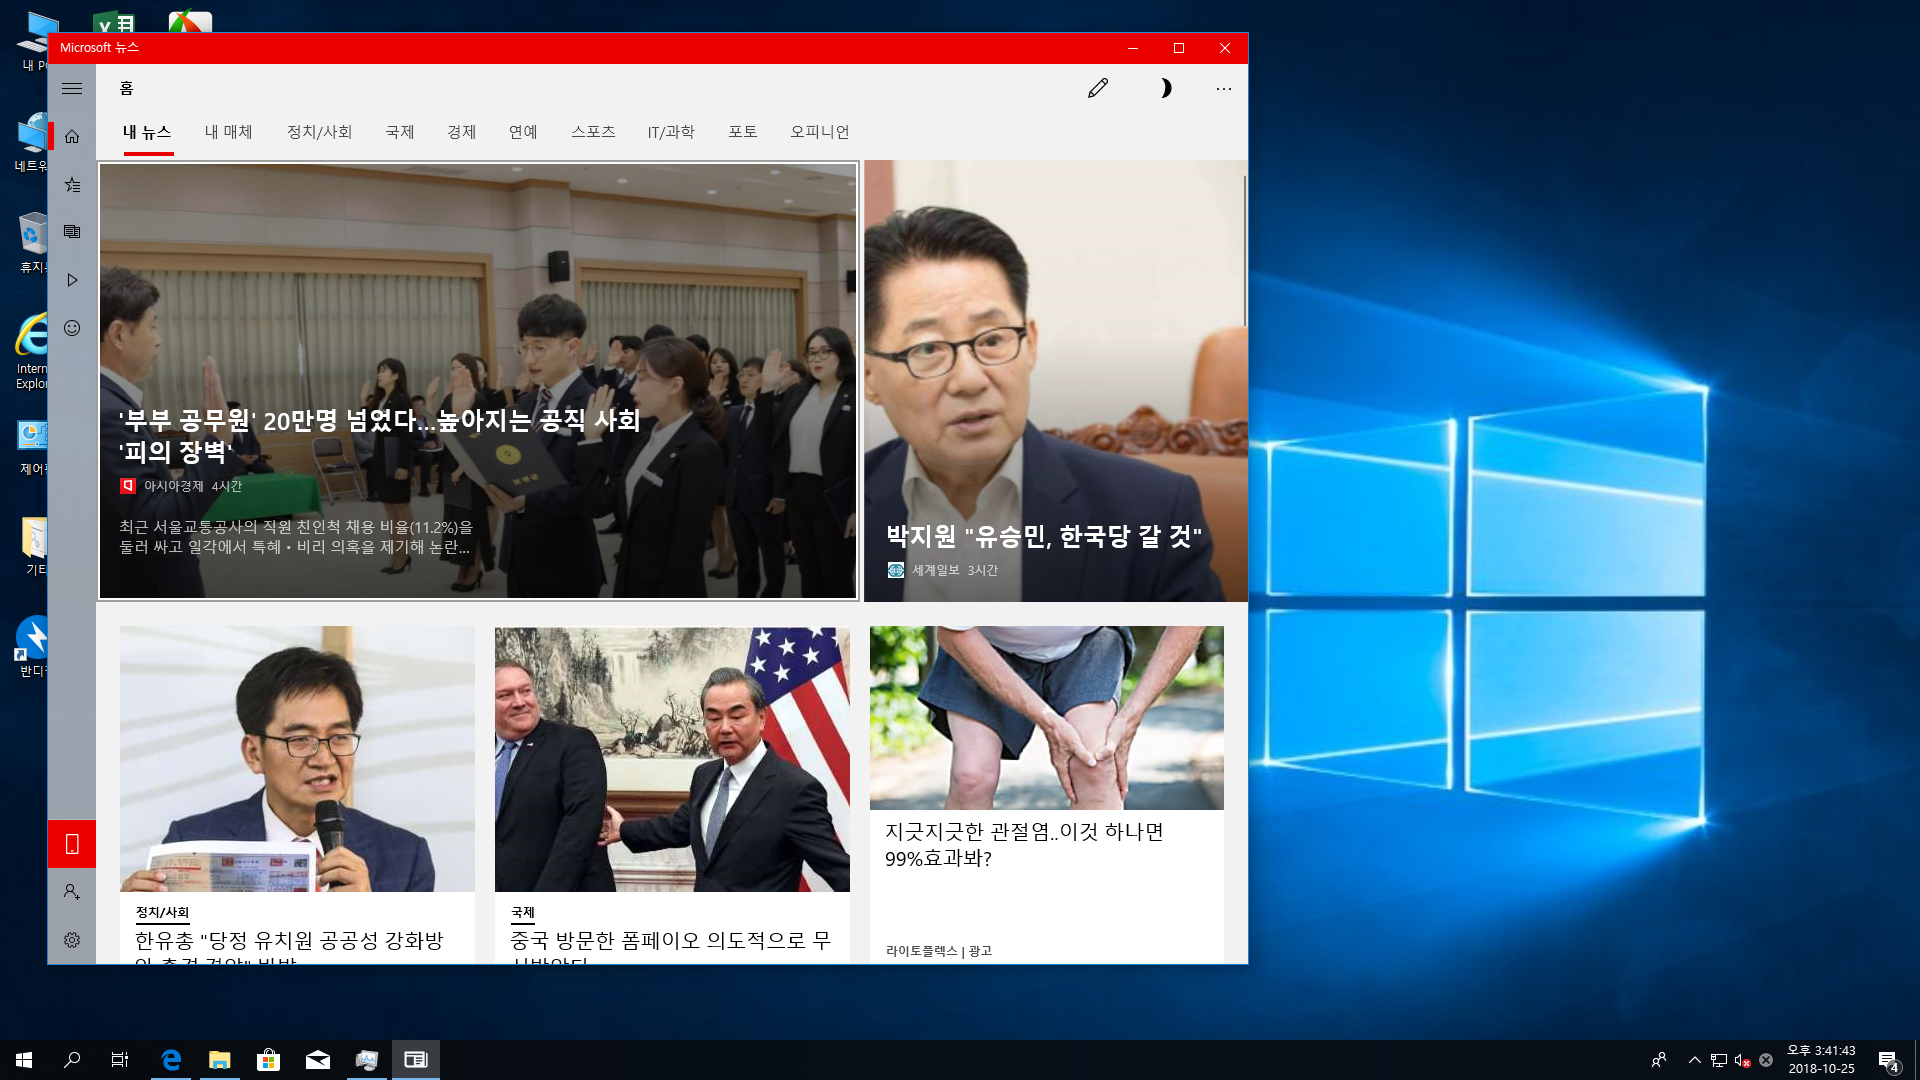Viewport: 1920px width, 1080px height.
Task: Click the 라이토플렉스 | 광고 label
Action: click(939, 951)
